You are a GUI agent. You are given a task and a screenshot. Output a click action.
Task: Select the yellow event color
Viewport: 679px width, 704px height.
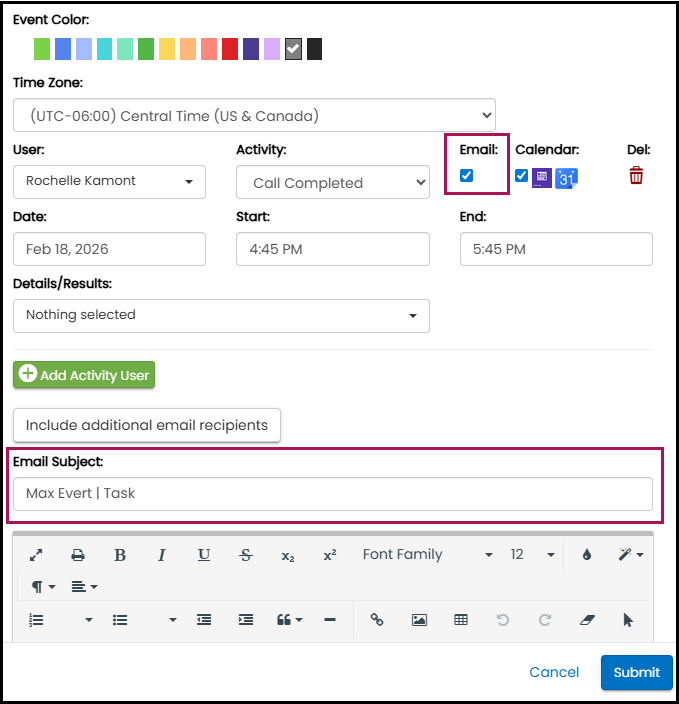point(167,49)
